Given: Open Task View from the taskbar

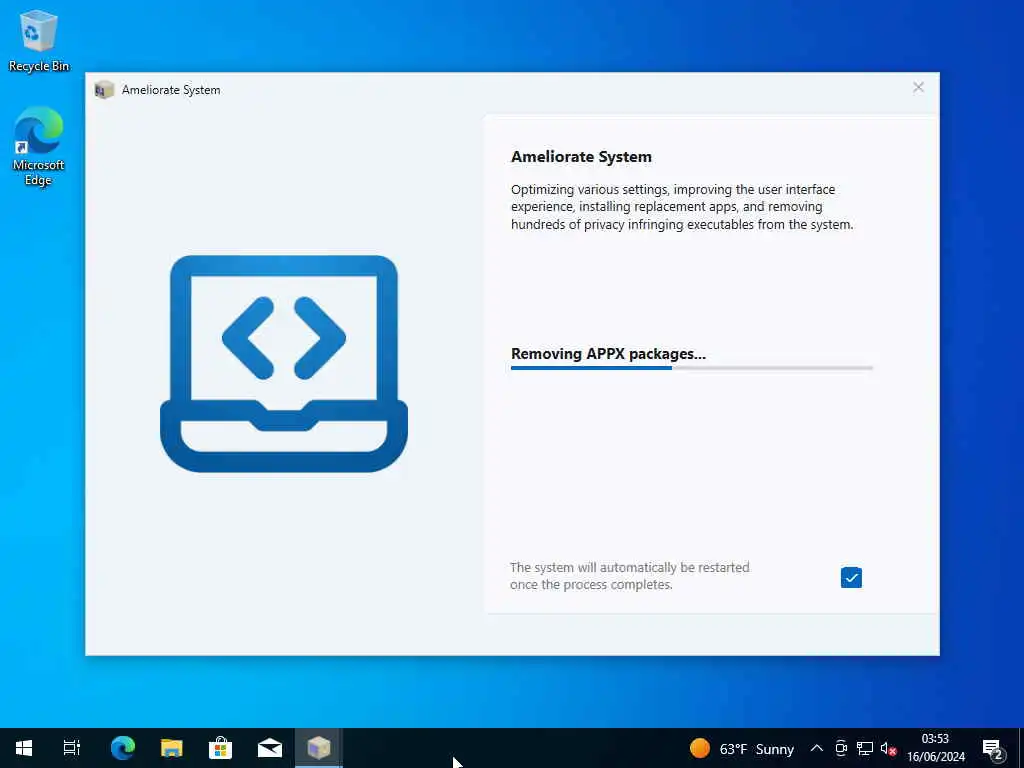Looking at the screenshot, I should [72, 748].
